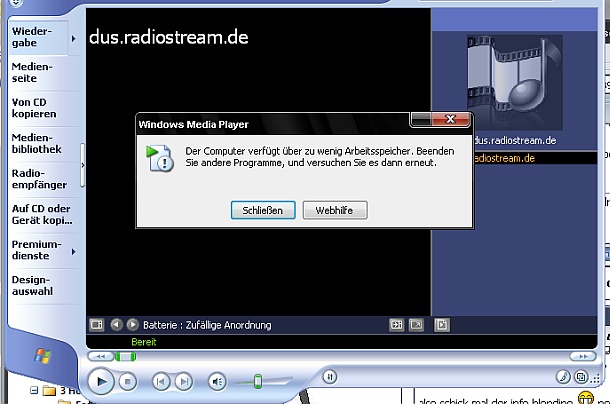Switch to skin mode icon
Viewport: 610px width, 404px height.
(x=581, y=377)
